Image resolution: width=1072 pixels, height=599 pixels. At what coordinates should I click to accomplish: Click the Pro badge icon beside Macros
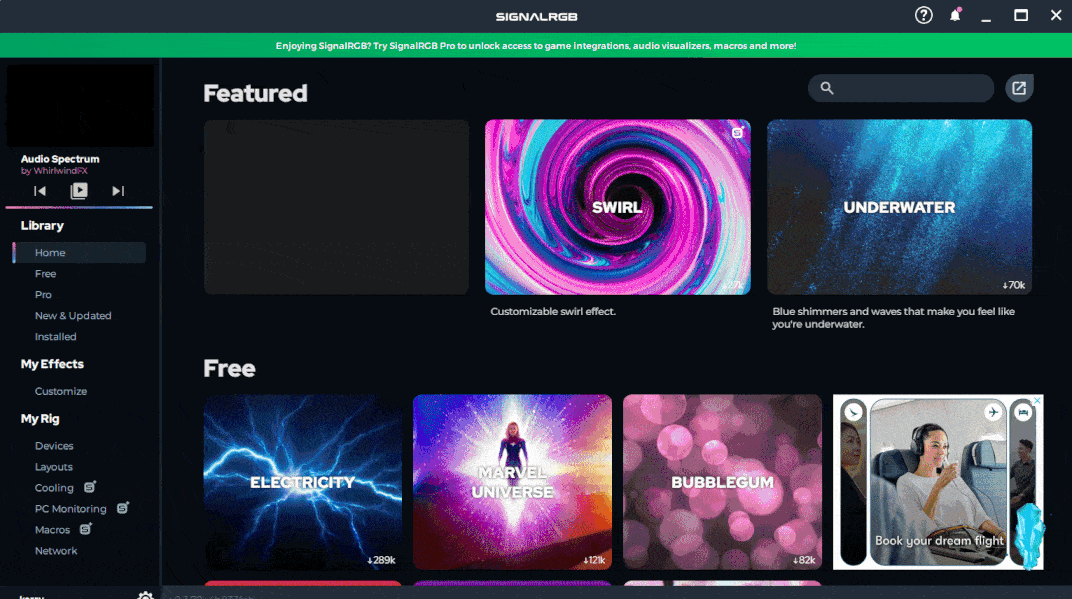[x=85, y=529]
